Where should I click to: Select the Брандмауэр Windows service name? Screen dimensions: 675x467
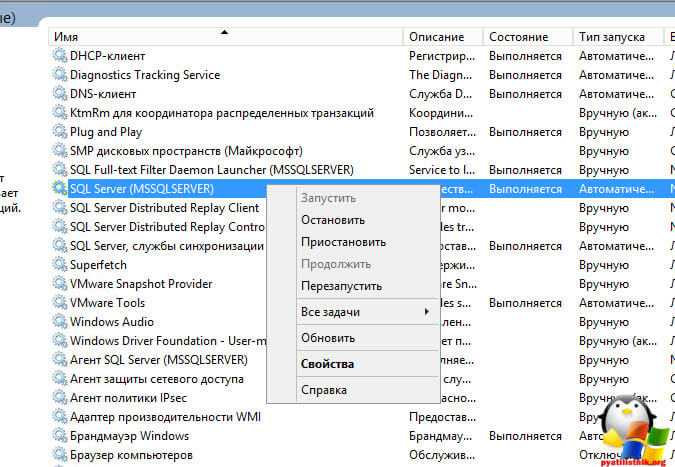(129, 436)
